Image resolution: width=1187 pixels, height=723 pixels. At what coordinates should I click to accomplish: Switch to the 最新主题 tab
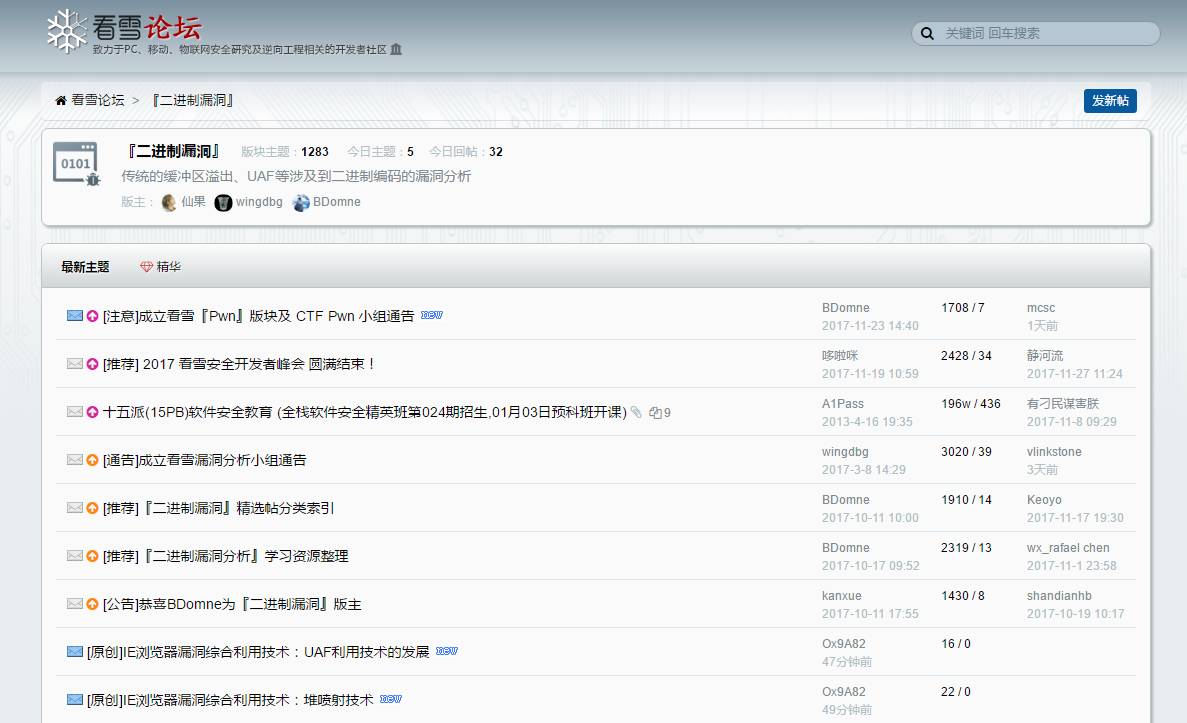point(85,266)
